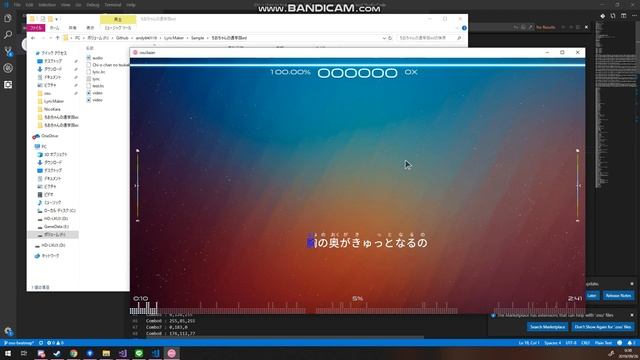Open VS Code Extensions activity icon
Image resolution: width=640 pixels, height=360 pixels.
(8, 84)
